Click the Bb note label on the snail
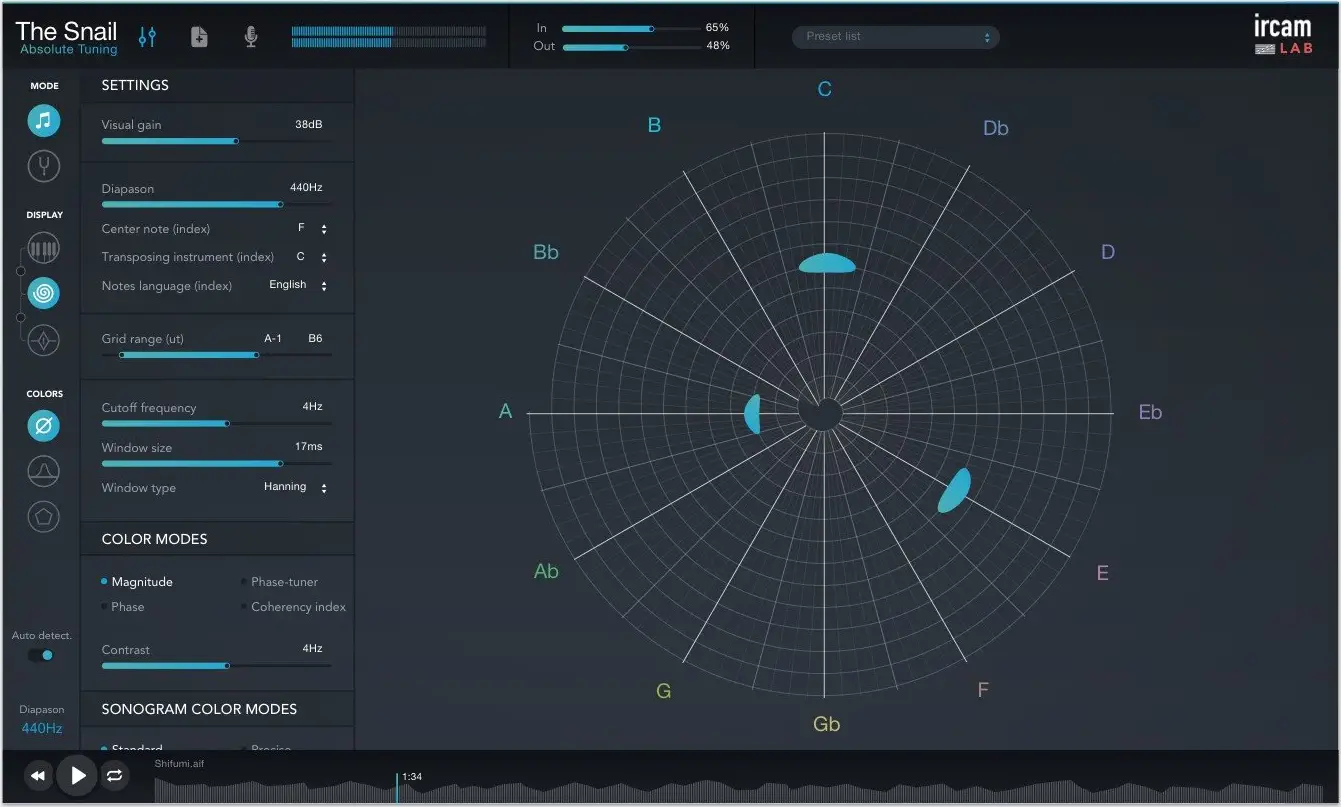This screenshot has height=807, width=1341. (546, 252)
